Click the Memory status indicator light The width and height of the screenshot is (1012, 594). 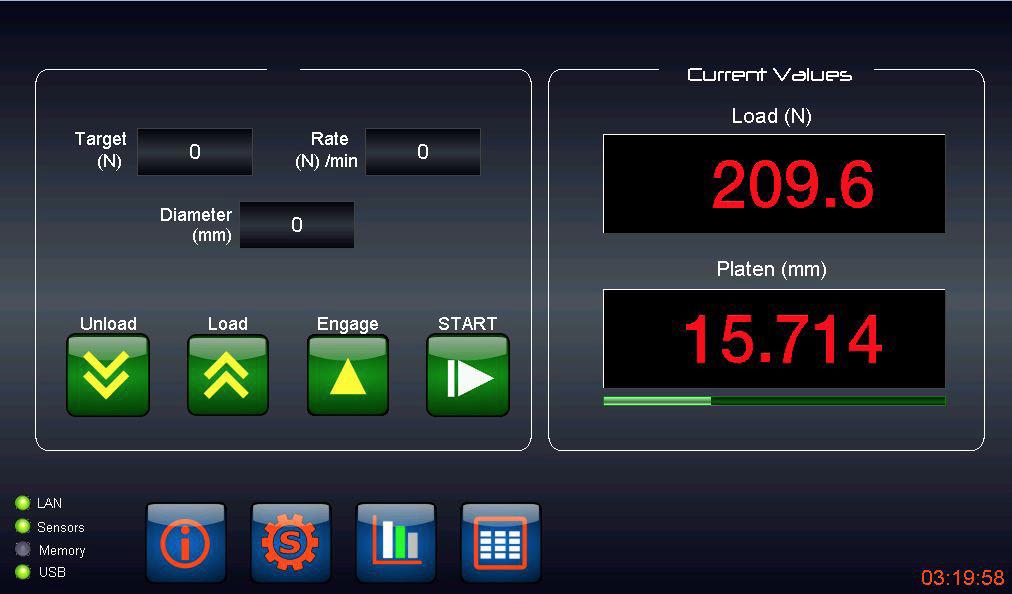pyautogui.click(x=22, y=549)
